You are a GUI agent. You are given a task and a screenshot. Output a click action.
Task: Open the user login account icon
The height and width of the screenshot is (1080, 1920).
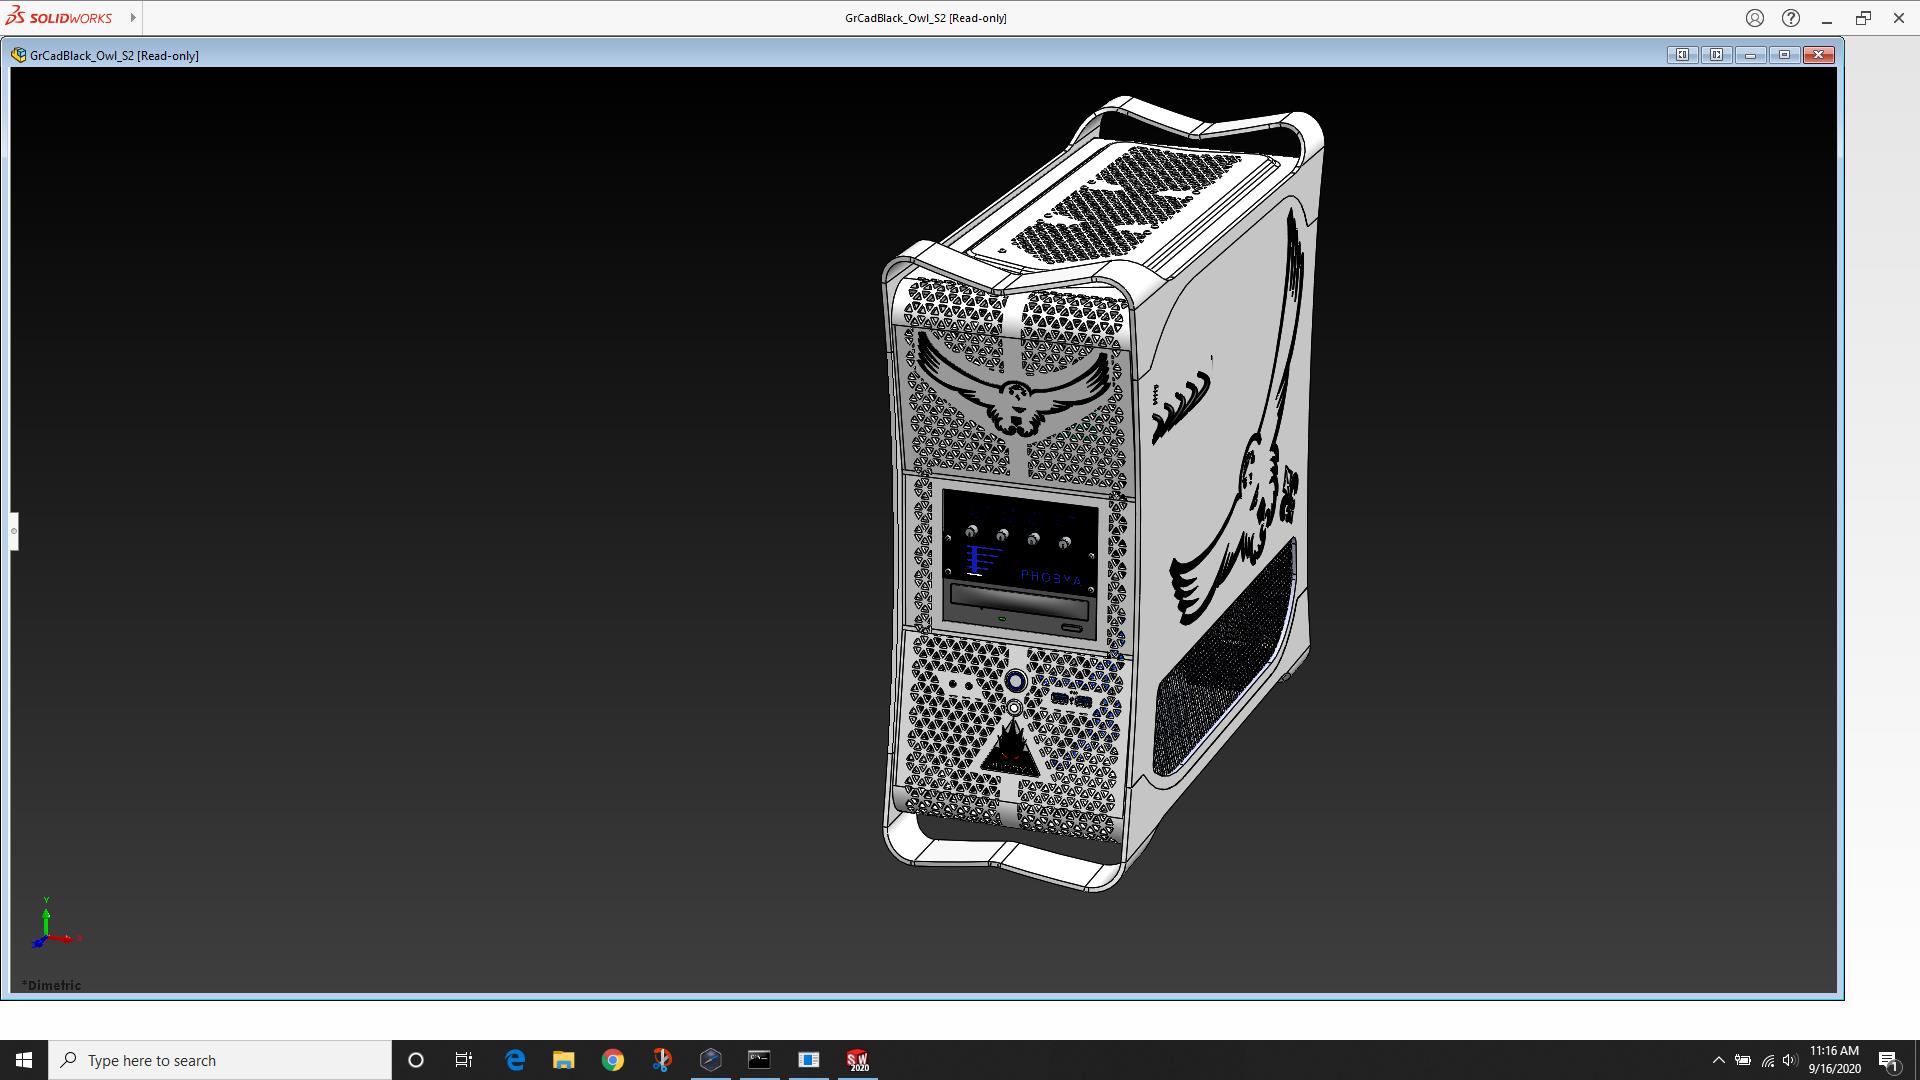point(1754,18)
